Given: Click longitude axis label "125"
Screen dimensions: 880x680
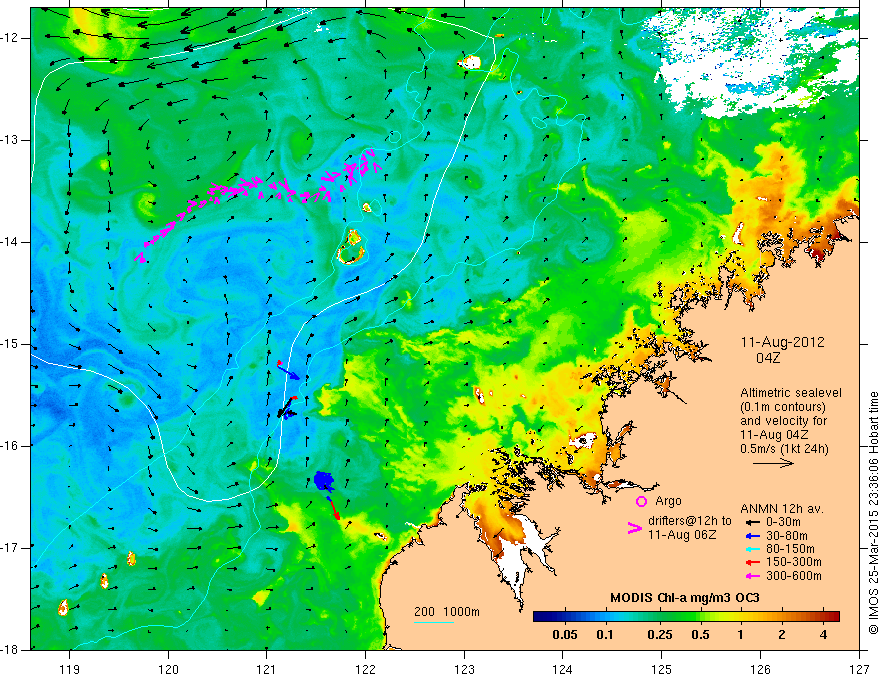Looking at the screenshot, I should (x=662, y=669).
